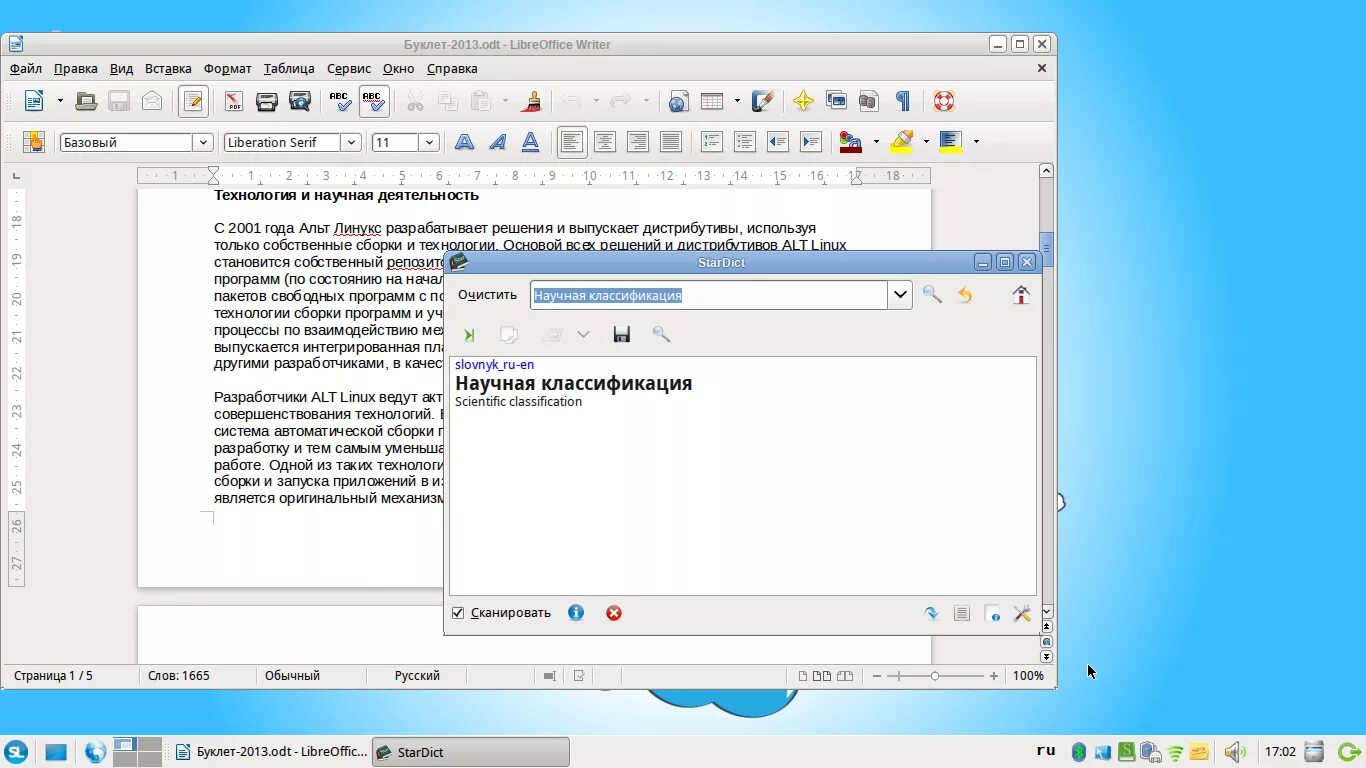Quit StarDict via the red X icon
Screen dimensions: 1366x768
point(613,613)
